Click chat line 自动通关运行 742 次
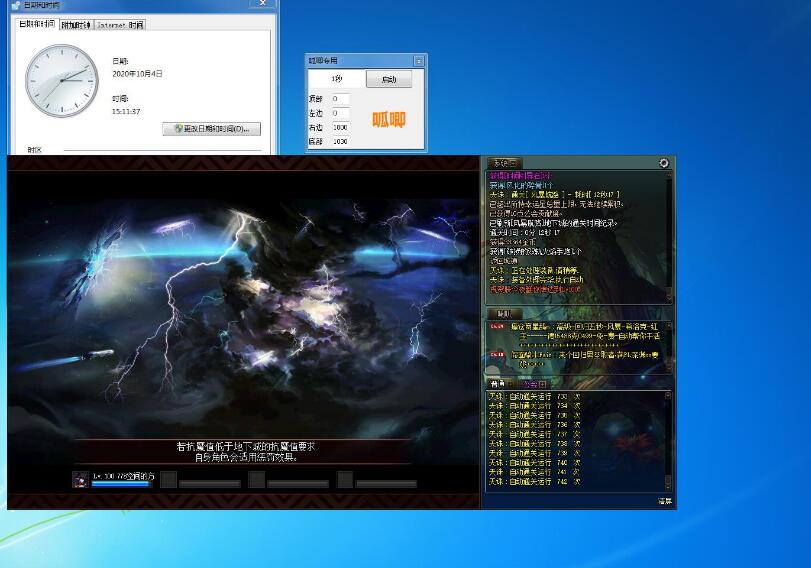The height and width of the screenshot is (568, 811). tap(534, 482)
